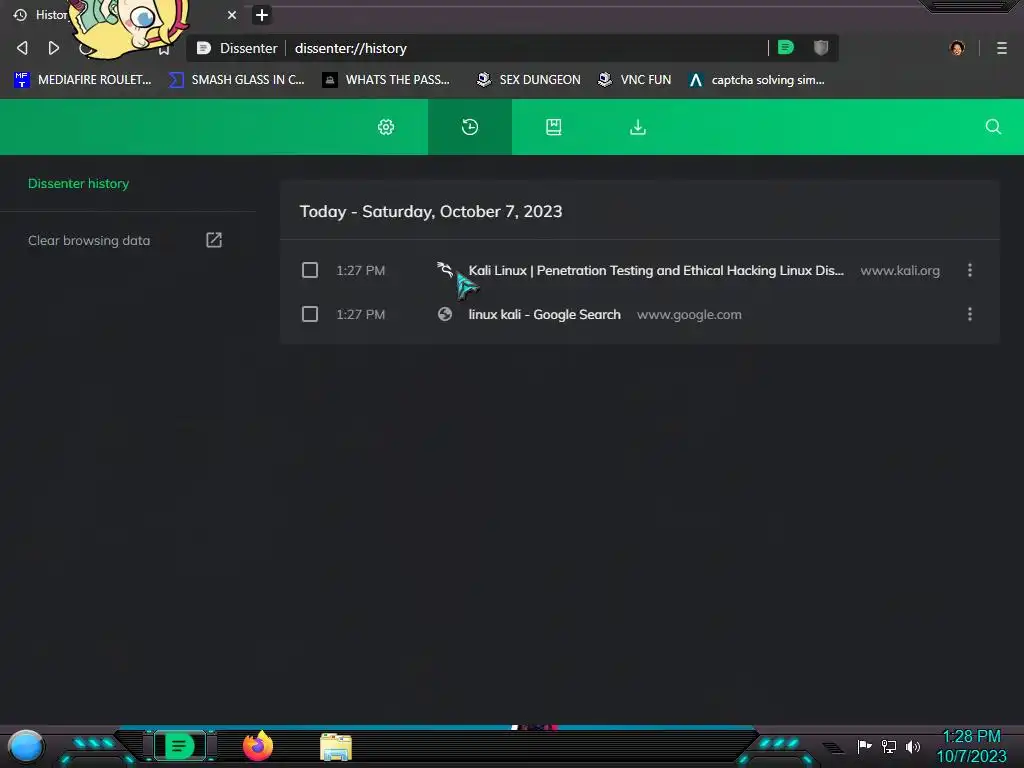Open the shield icon in address bar
1024x768 pixels.
[821, 47]
